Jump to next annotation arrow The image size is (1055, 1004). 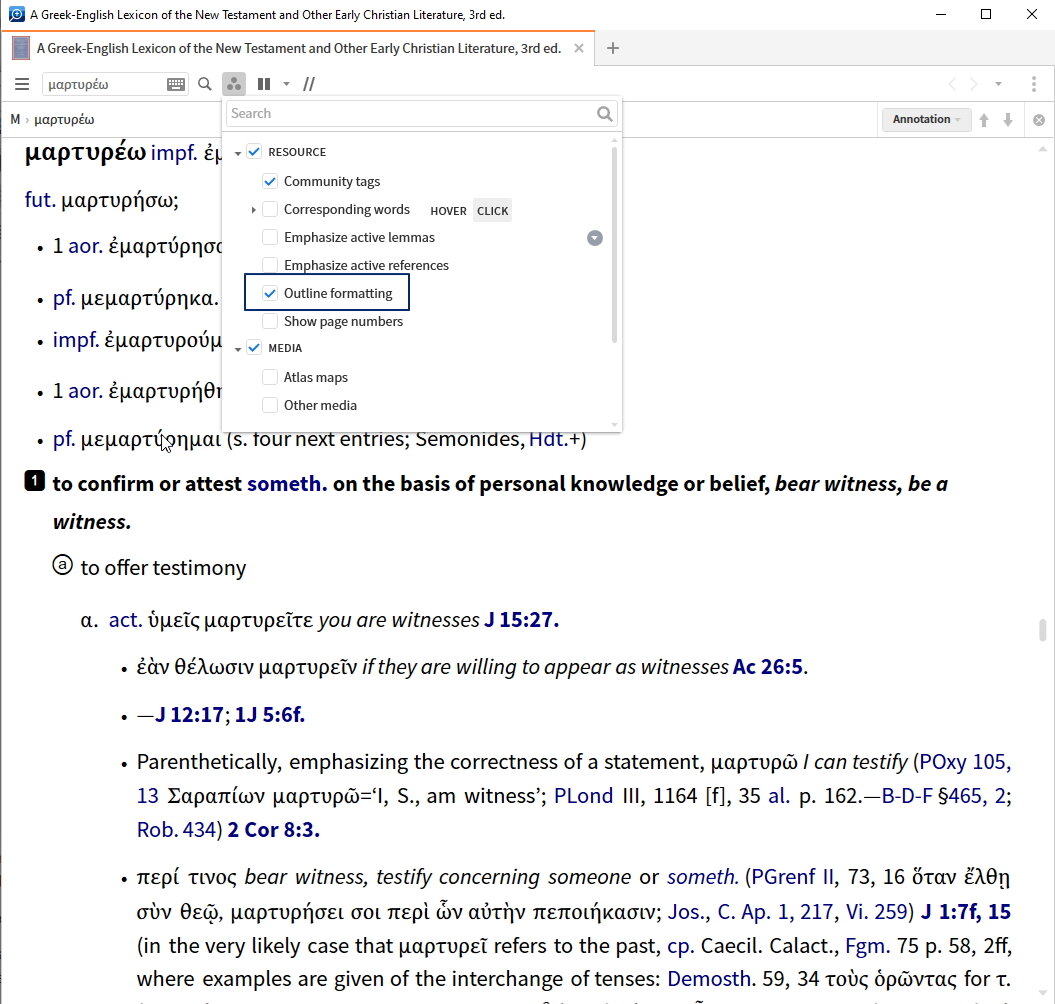click(x=1008, y=120)
